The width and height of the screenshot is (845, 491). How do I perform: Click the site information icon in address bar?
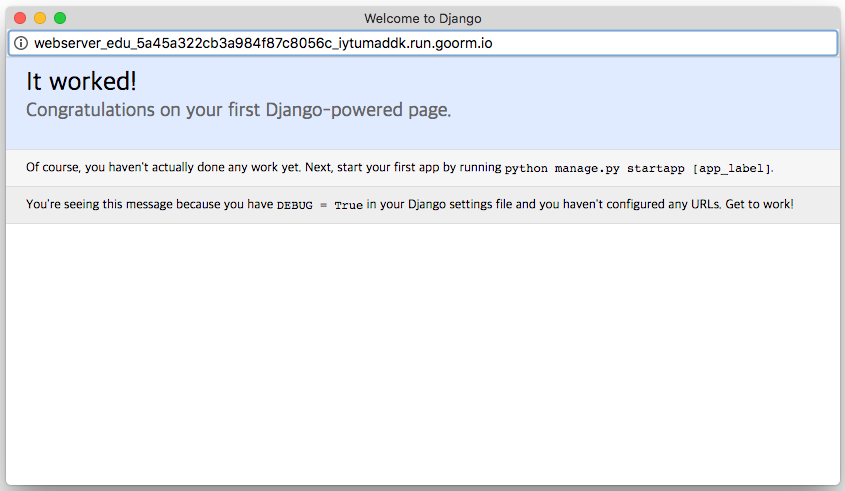(x=21, y=44)
